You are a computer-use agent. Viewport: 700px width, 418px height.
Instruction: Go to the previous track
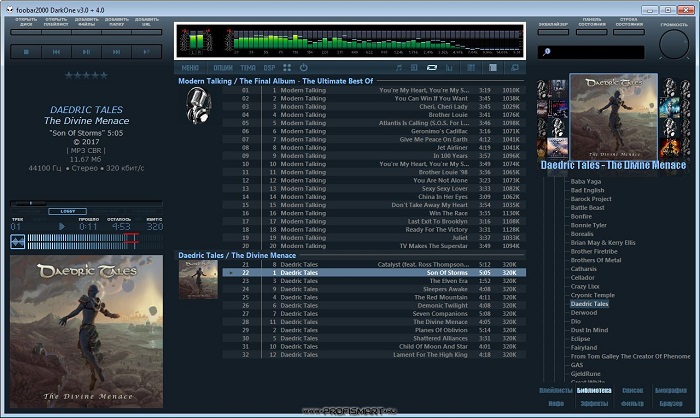pos(56,52)
